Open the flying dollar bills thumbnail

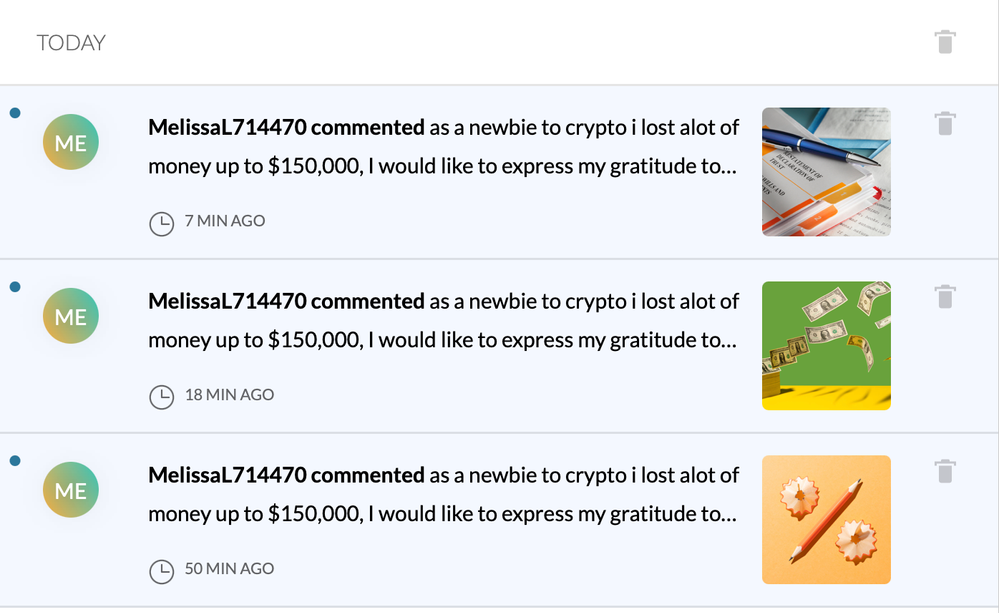826,345
